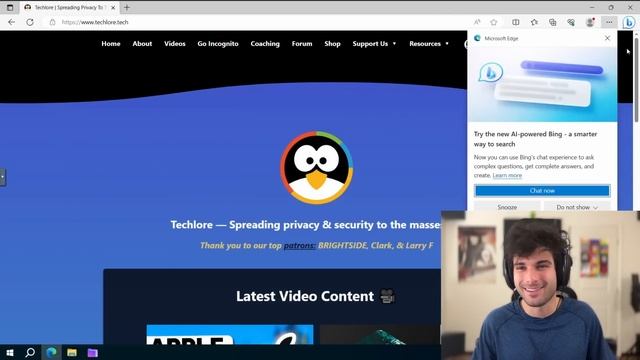Open the tab actions menu icon
Image resolution: width=640 pixels, height=360 pixels.
[10, 7]
